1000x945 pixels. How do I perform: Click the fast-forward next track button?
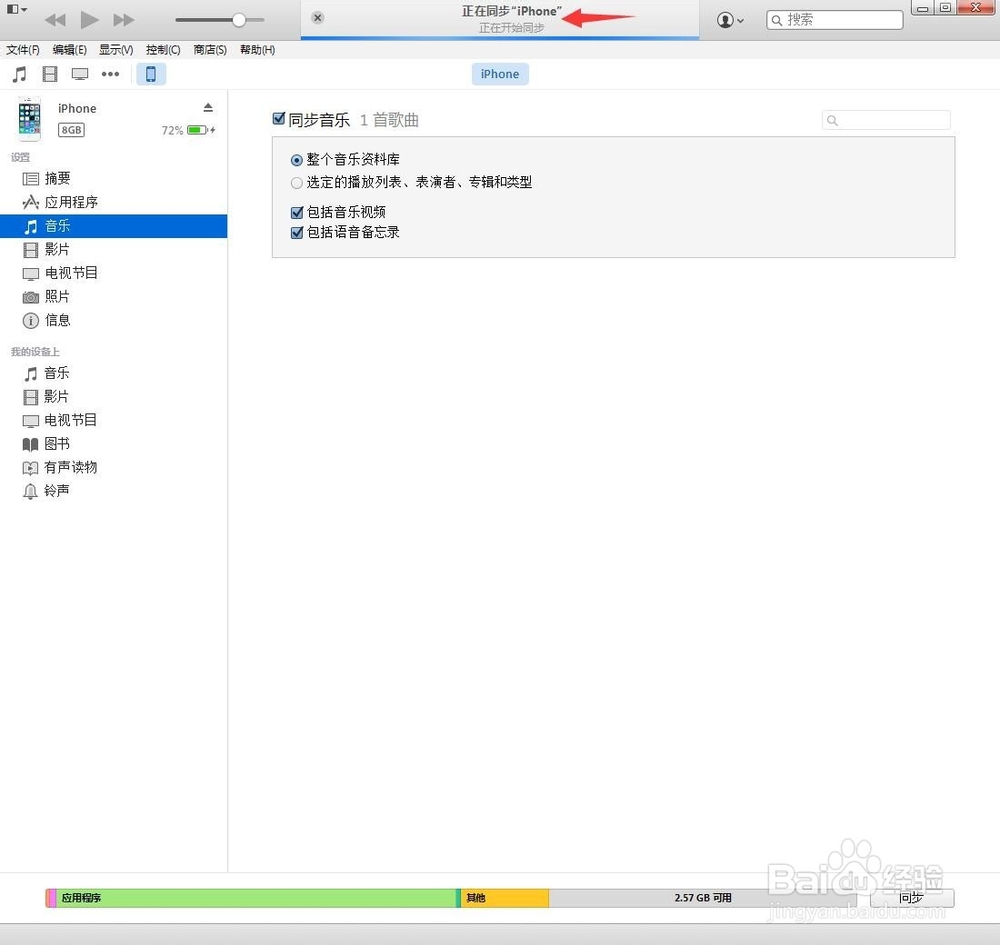click(x=124, y=20)
